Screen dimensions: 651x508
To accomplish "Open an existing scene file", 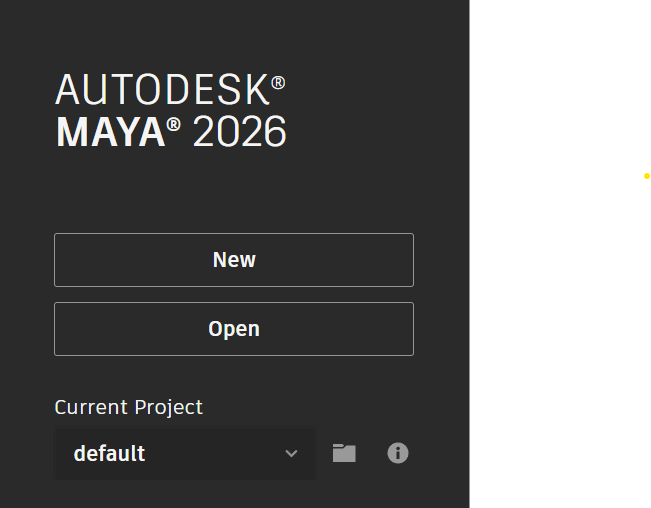I will point(234,329).
